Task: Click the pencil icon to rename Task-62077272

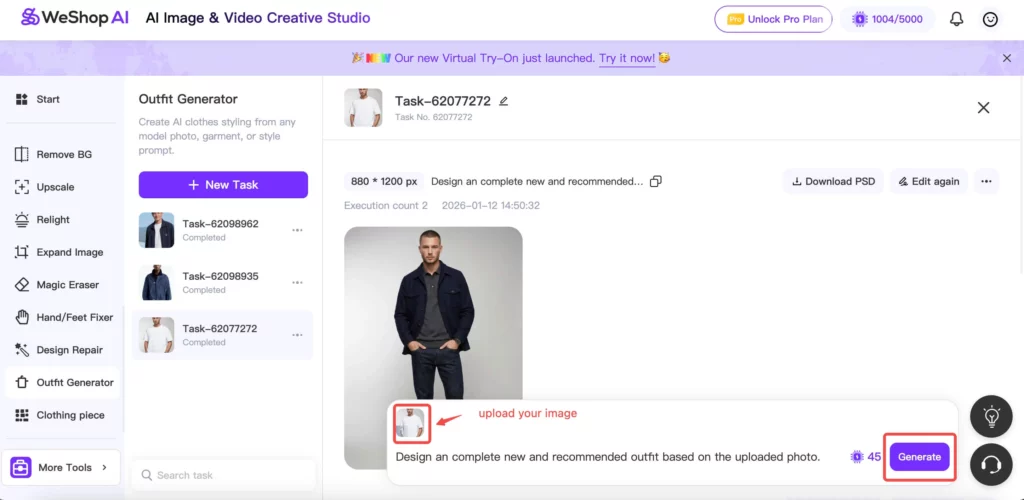Action: (504, 101)
